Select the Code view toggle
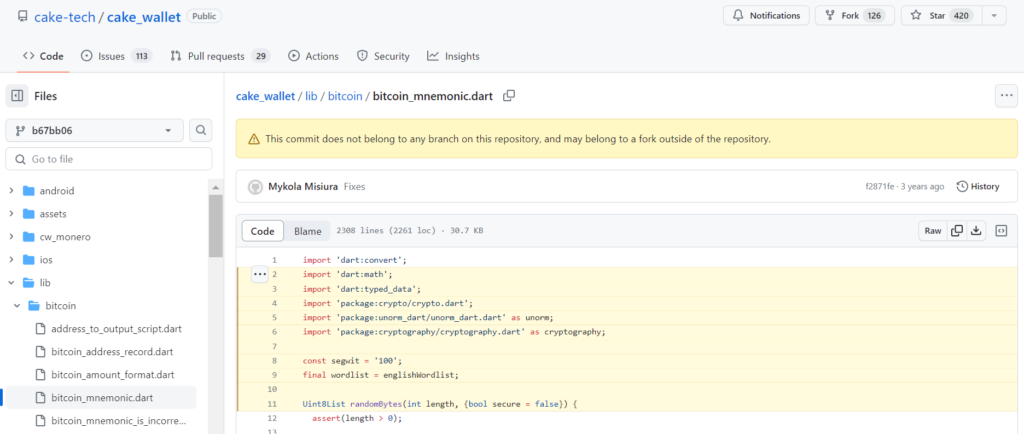This screenshot has width=1024, height=434. [x=263, y=231]
